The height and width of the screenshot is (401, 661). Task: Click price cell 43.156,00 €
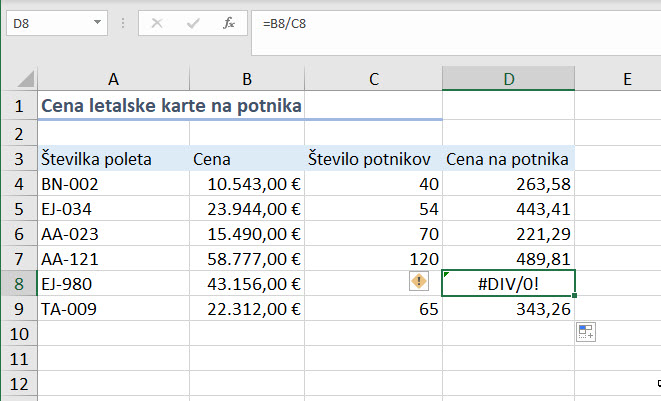(247, 283)
